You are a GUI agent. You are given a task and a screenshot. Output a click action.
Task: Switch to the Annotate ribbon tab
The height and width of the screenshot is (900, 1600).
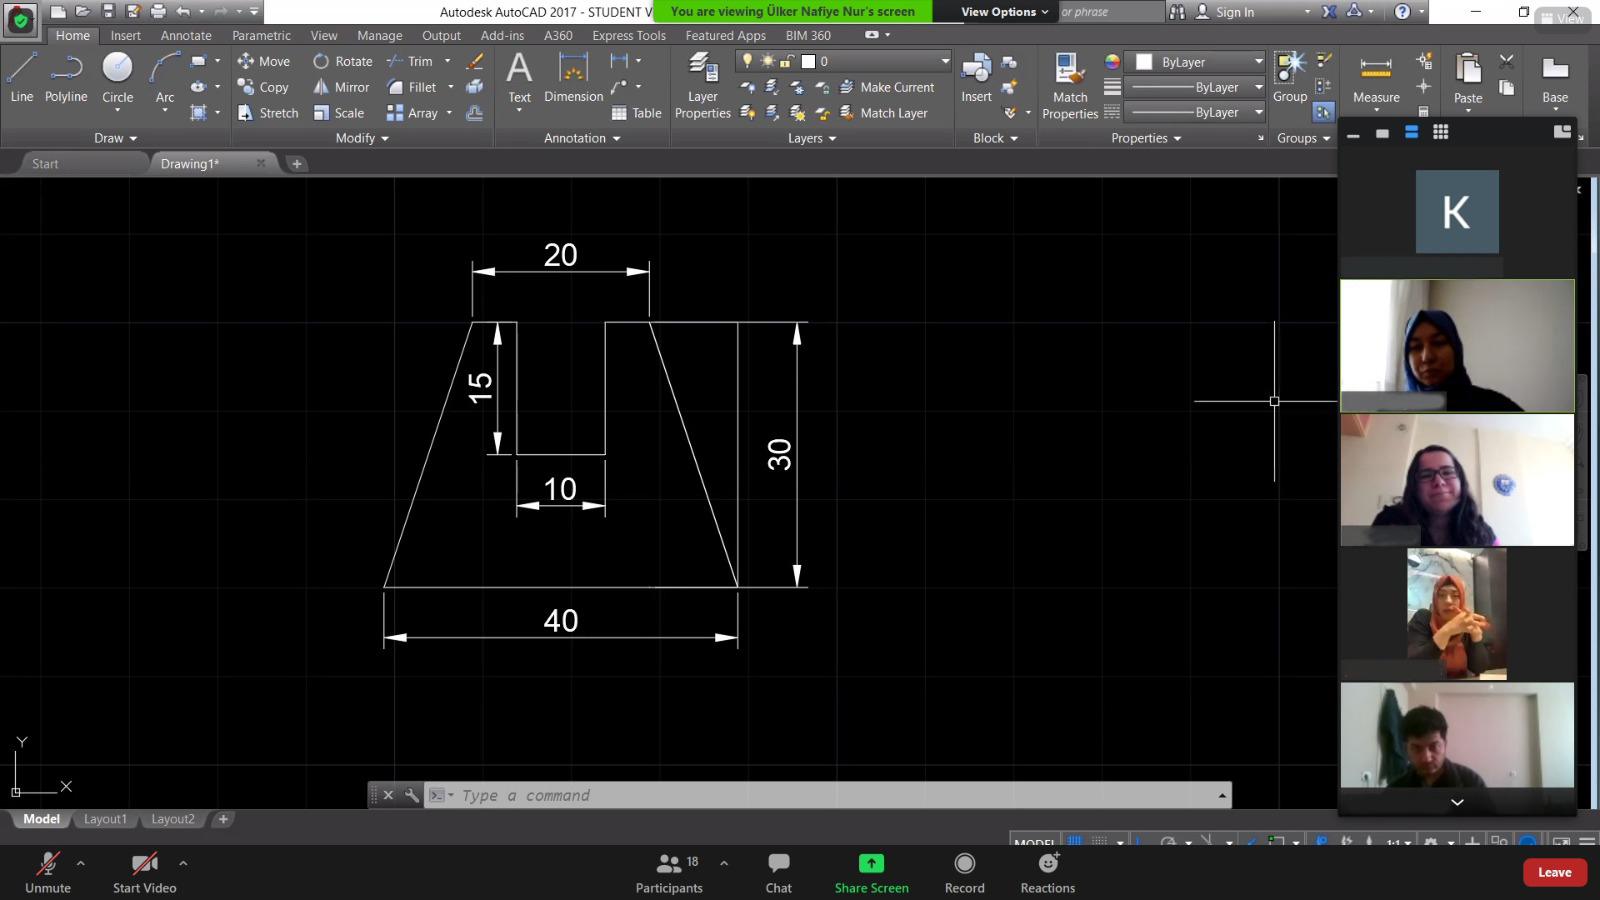(186, 35)
